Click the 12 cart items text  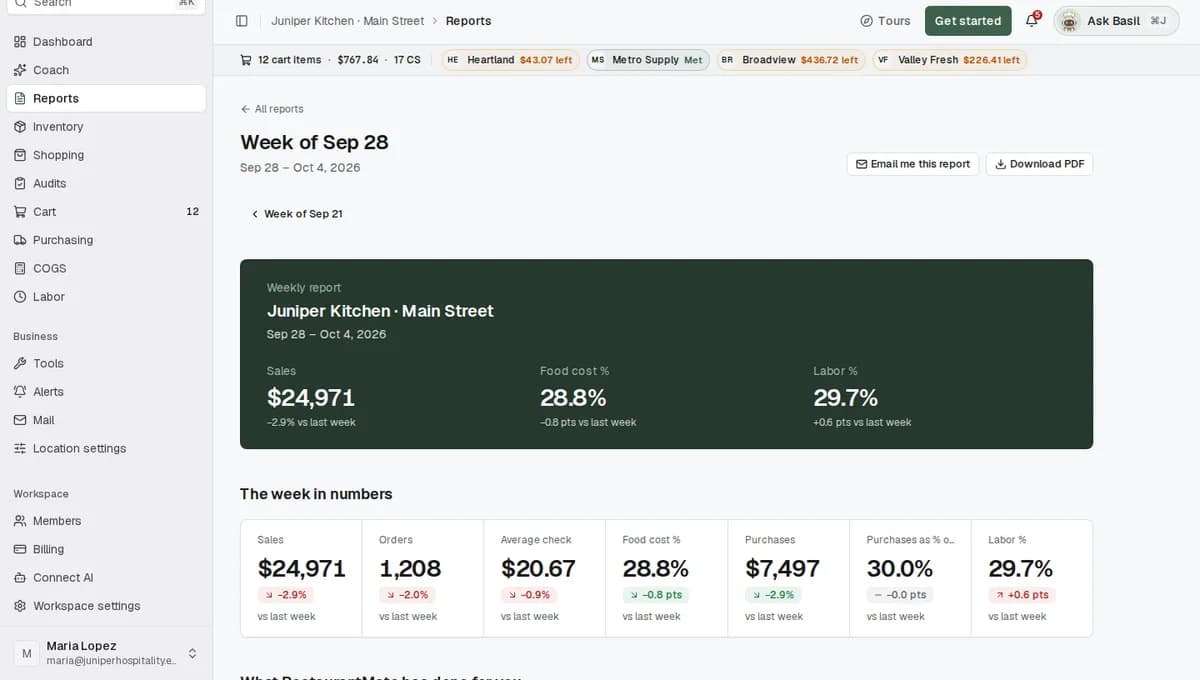coord(290,60)
